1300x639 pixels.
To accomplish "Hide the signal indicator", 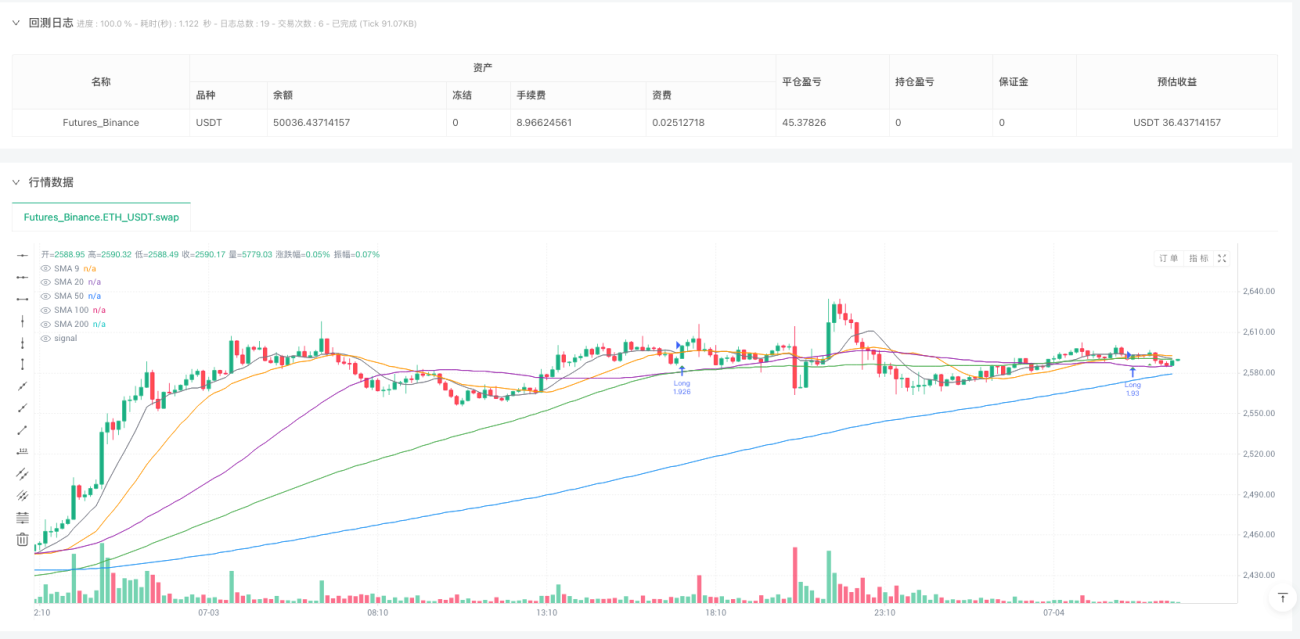I will [45, 338].
